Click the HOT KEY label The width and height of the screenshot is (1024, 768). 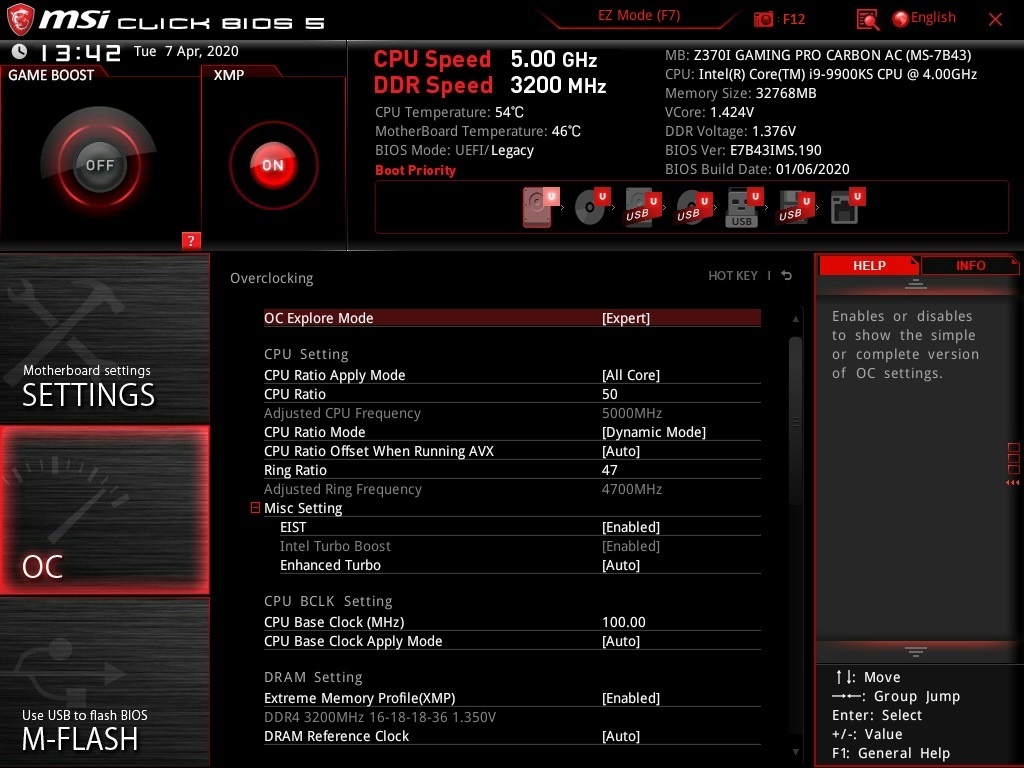(733, 276)
